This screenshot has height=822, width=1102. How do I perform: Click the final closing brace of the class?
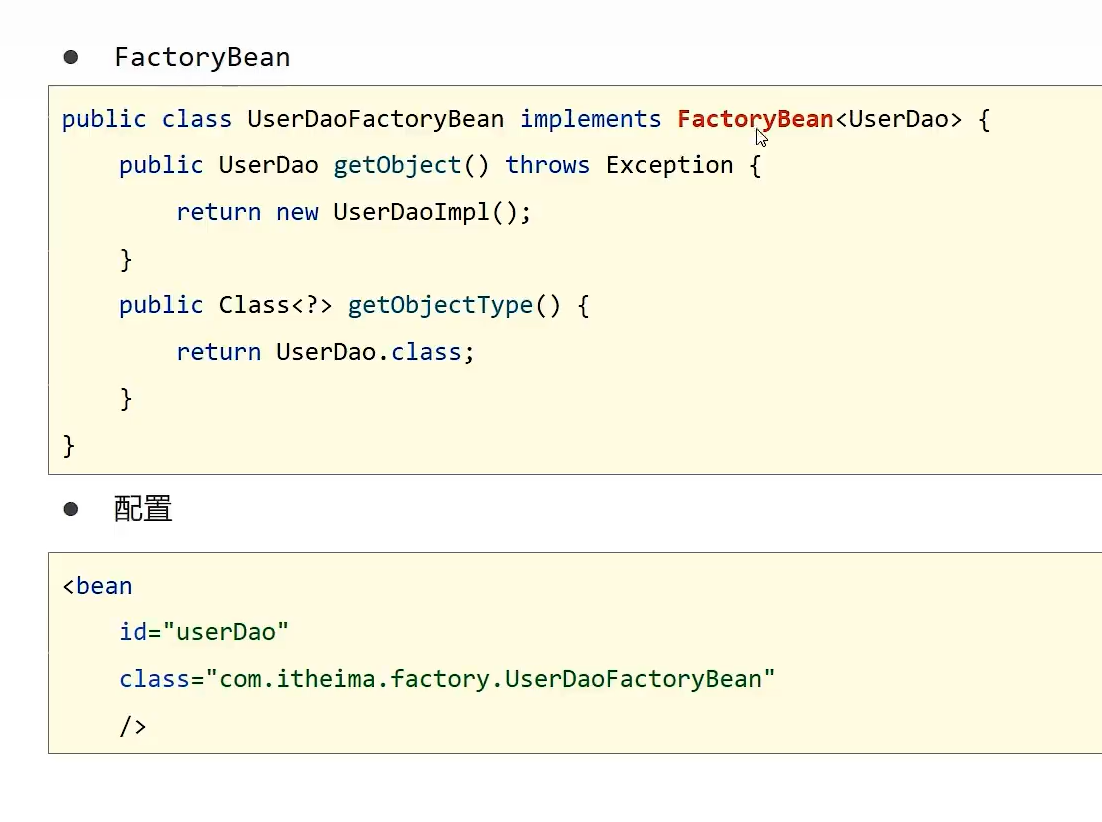[x=69, y=445]
